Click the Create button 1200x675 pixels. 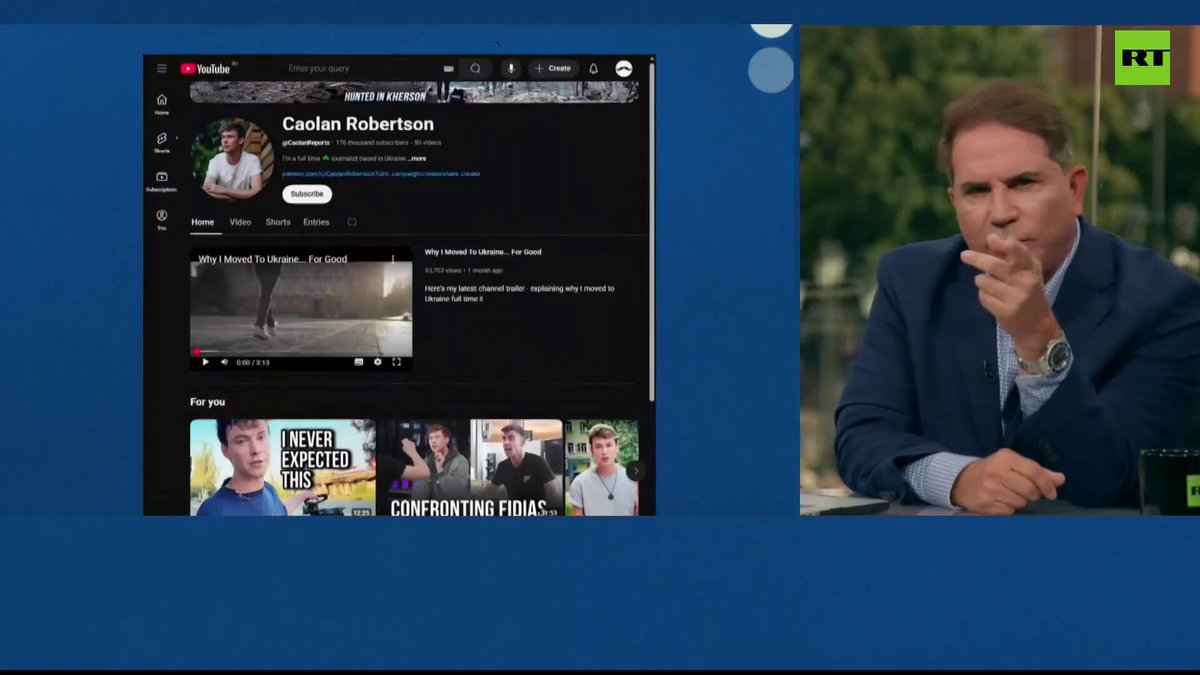(553, 68)
